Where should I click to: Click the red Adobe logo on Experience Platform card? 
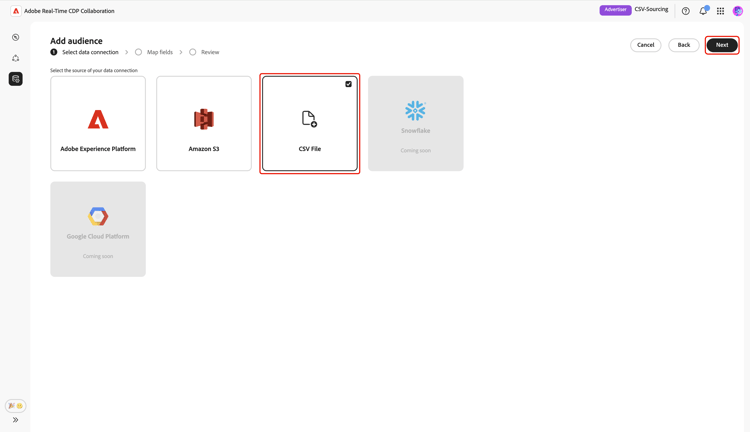(x=98, y=119)
